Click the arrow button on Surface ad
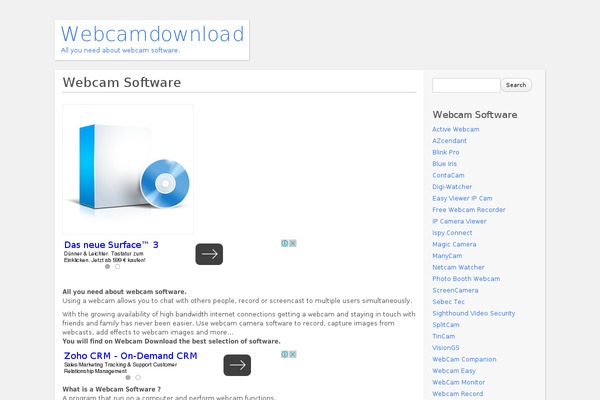This screenshot has width=600, height=400. tap(209, 254)
